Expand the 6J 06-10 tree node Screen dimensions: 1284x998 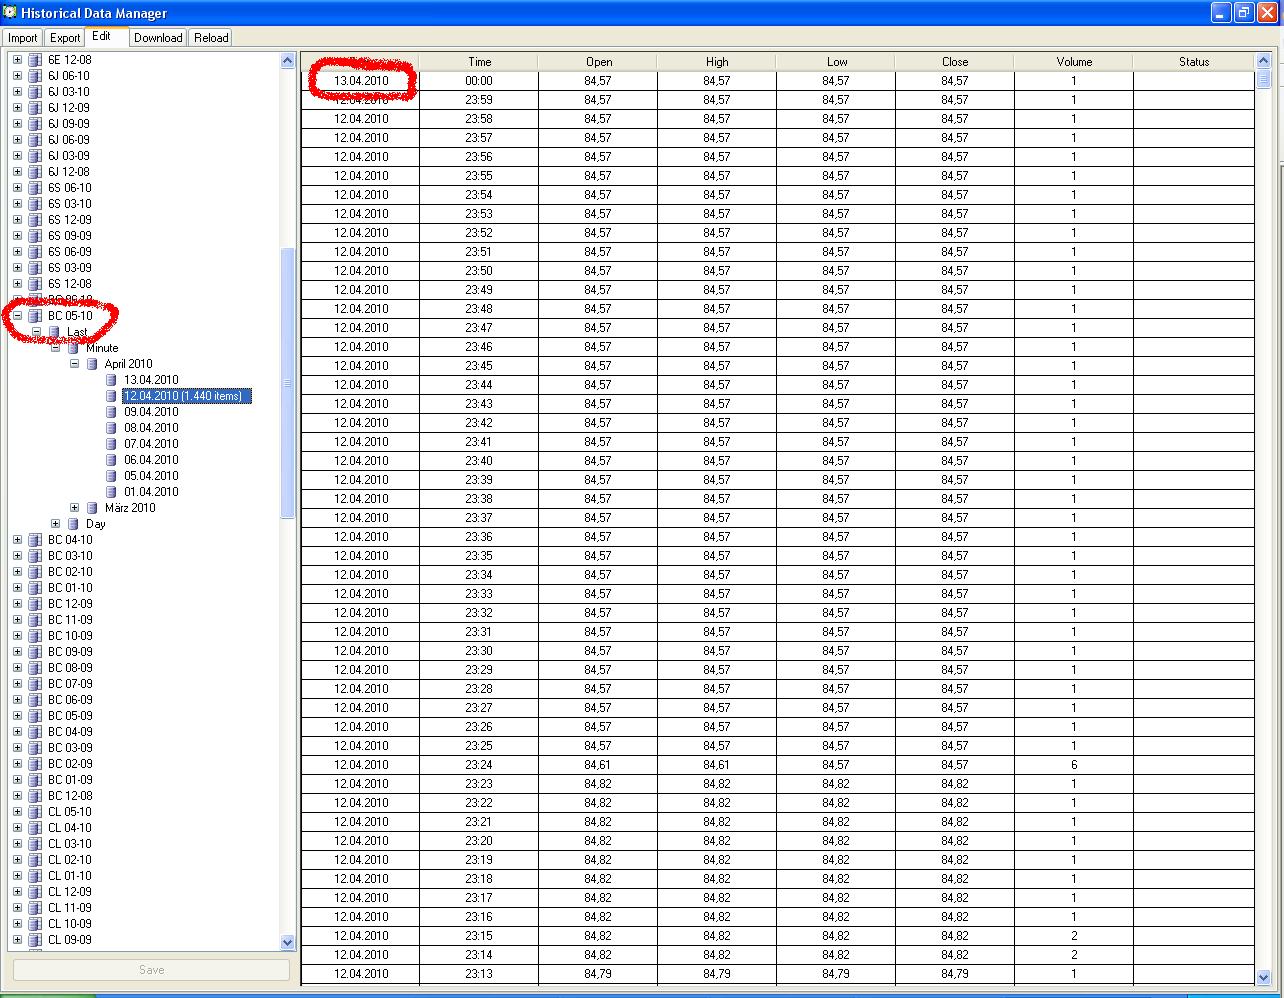[17, 76]
